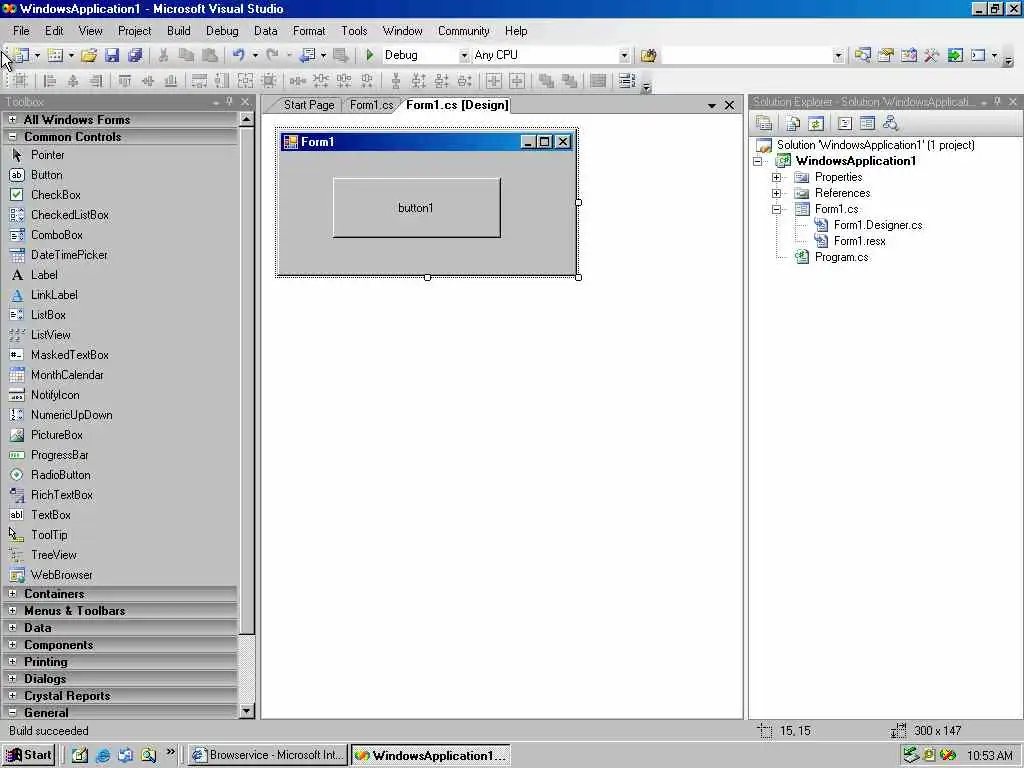Open the Format menu

309,31
